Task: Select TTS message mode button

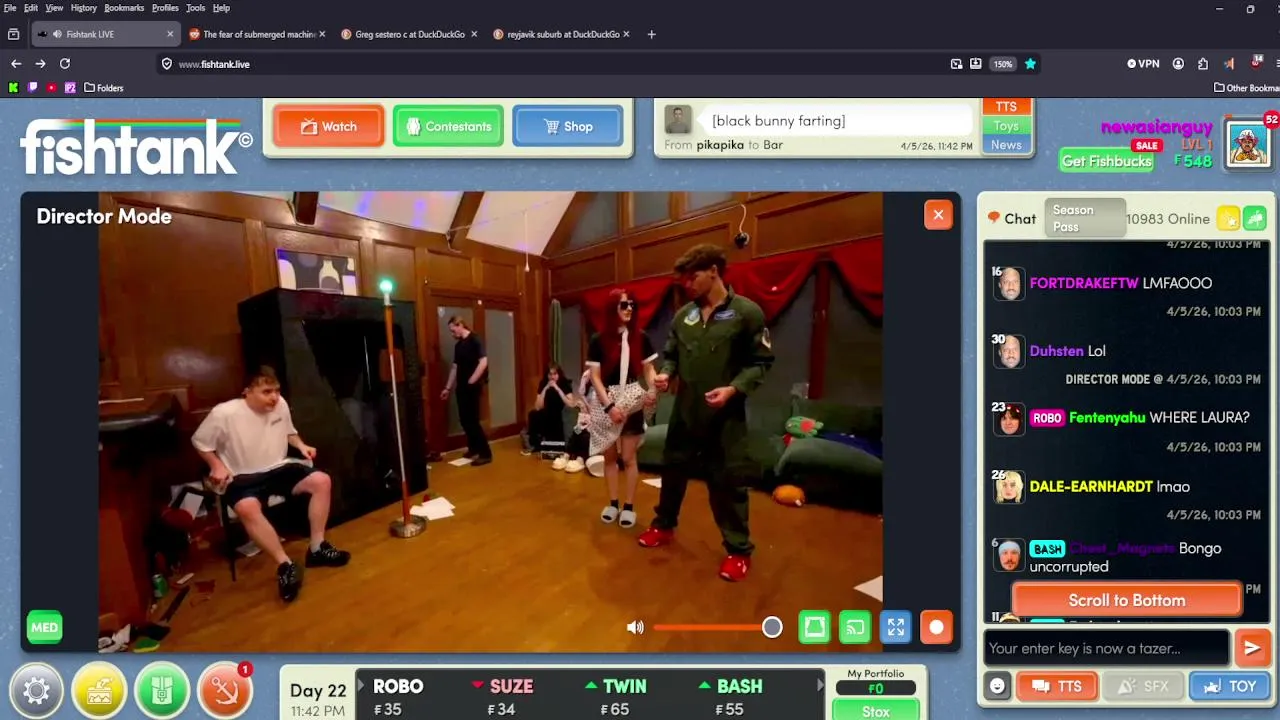Action: (1057, 686)
